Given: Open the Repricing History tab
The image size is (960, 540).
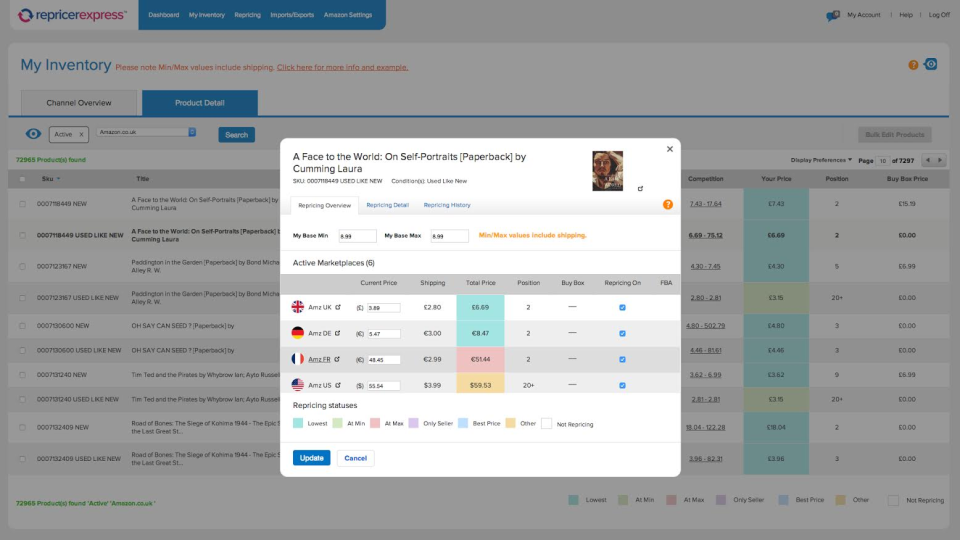Looking at the screenshot, I should point(447,205).
